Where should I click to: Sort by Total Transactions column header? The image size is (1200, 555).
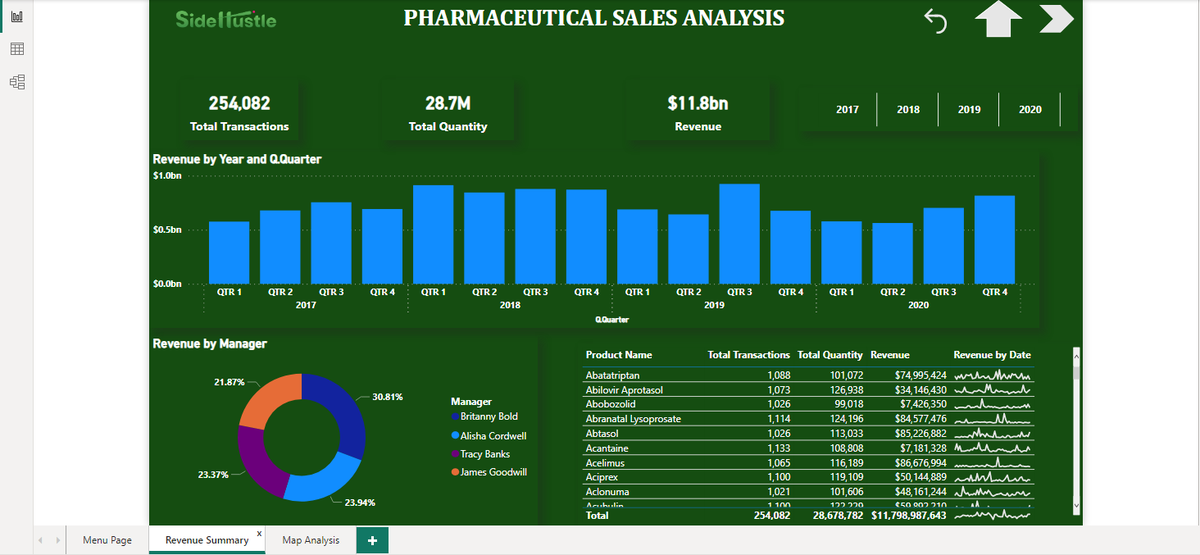coord(748,355)
